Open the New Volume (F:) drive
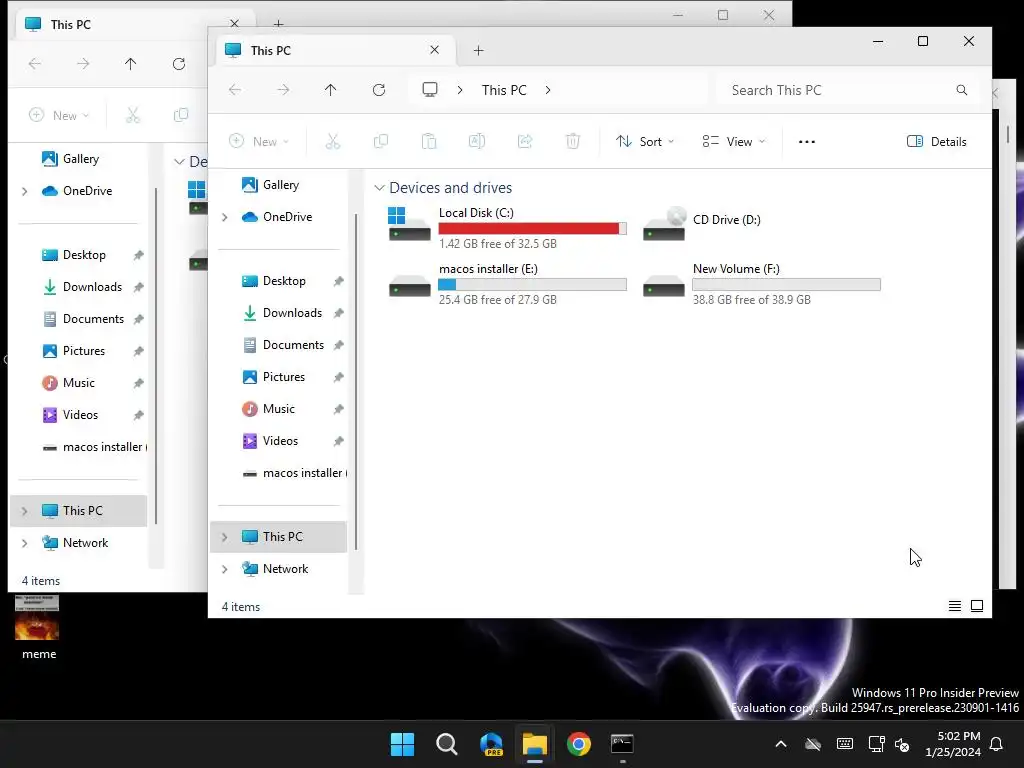Screen dimensions: 1024x768 tap(761, 284)
